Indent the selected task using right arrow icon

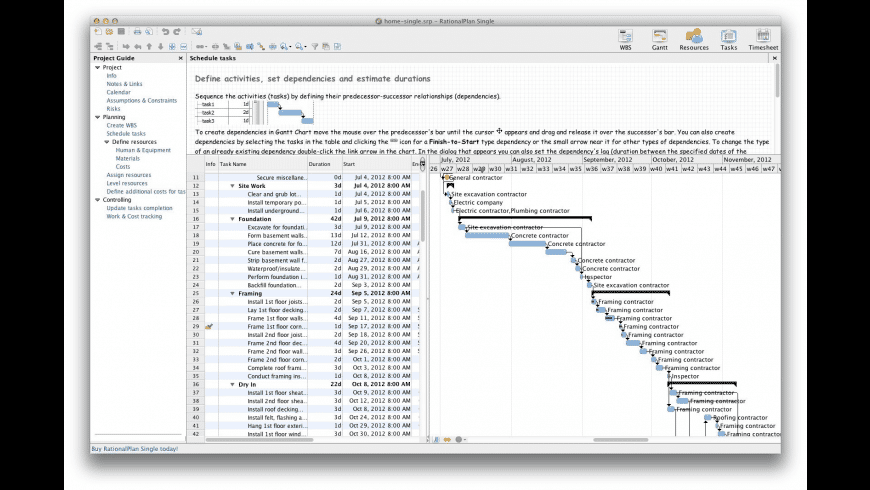126,47
